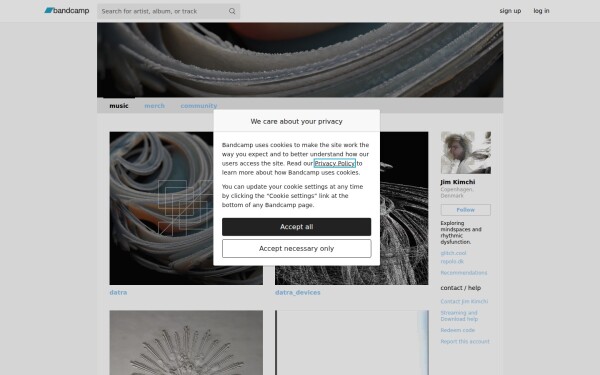Click Report this account
Screen dimensions: 600x375
click(465, 341)
